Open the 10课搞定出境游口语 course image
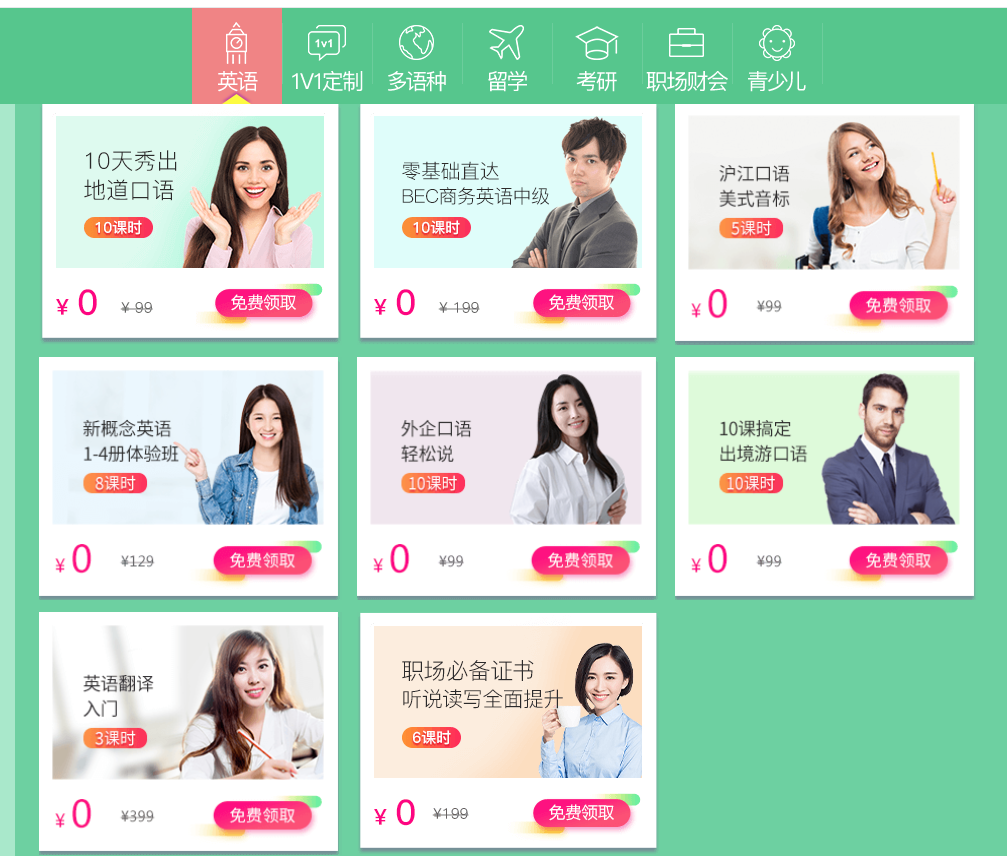This screenshot has height=856, width=1007. [824, 448]
